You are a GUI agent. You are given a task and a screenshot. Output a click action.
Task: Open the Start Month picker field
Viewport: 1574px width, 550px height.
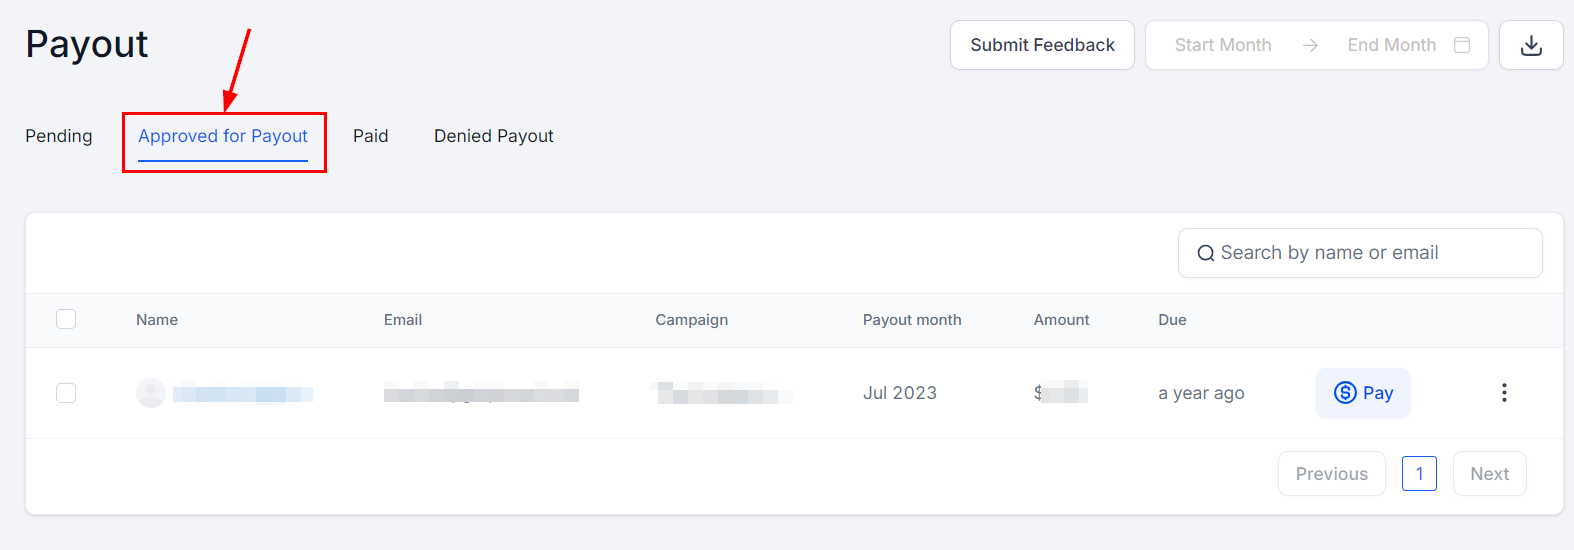pos(1223,45)
